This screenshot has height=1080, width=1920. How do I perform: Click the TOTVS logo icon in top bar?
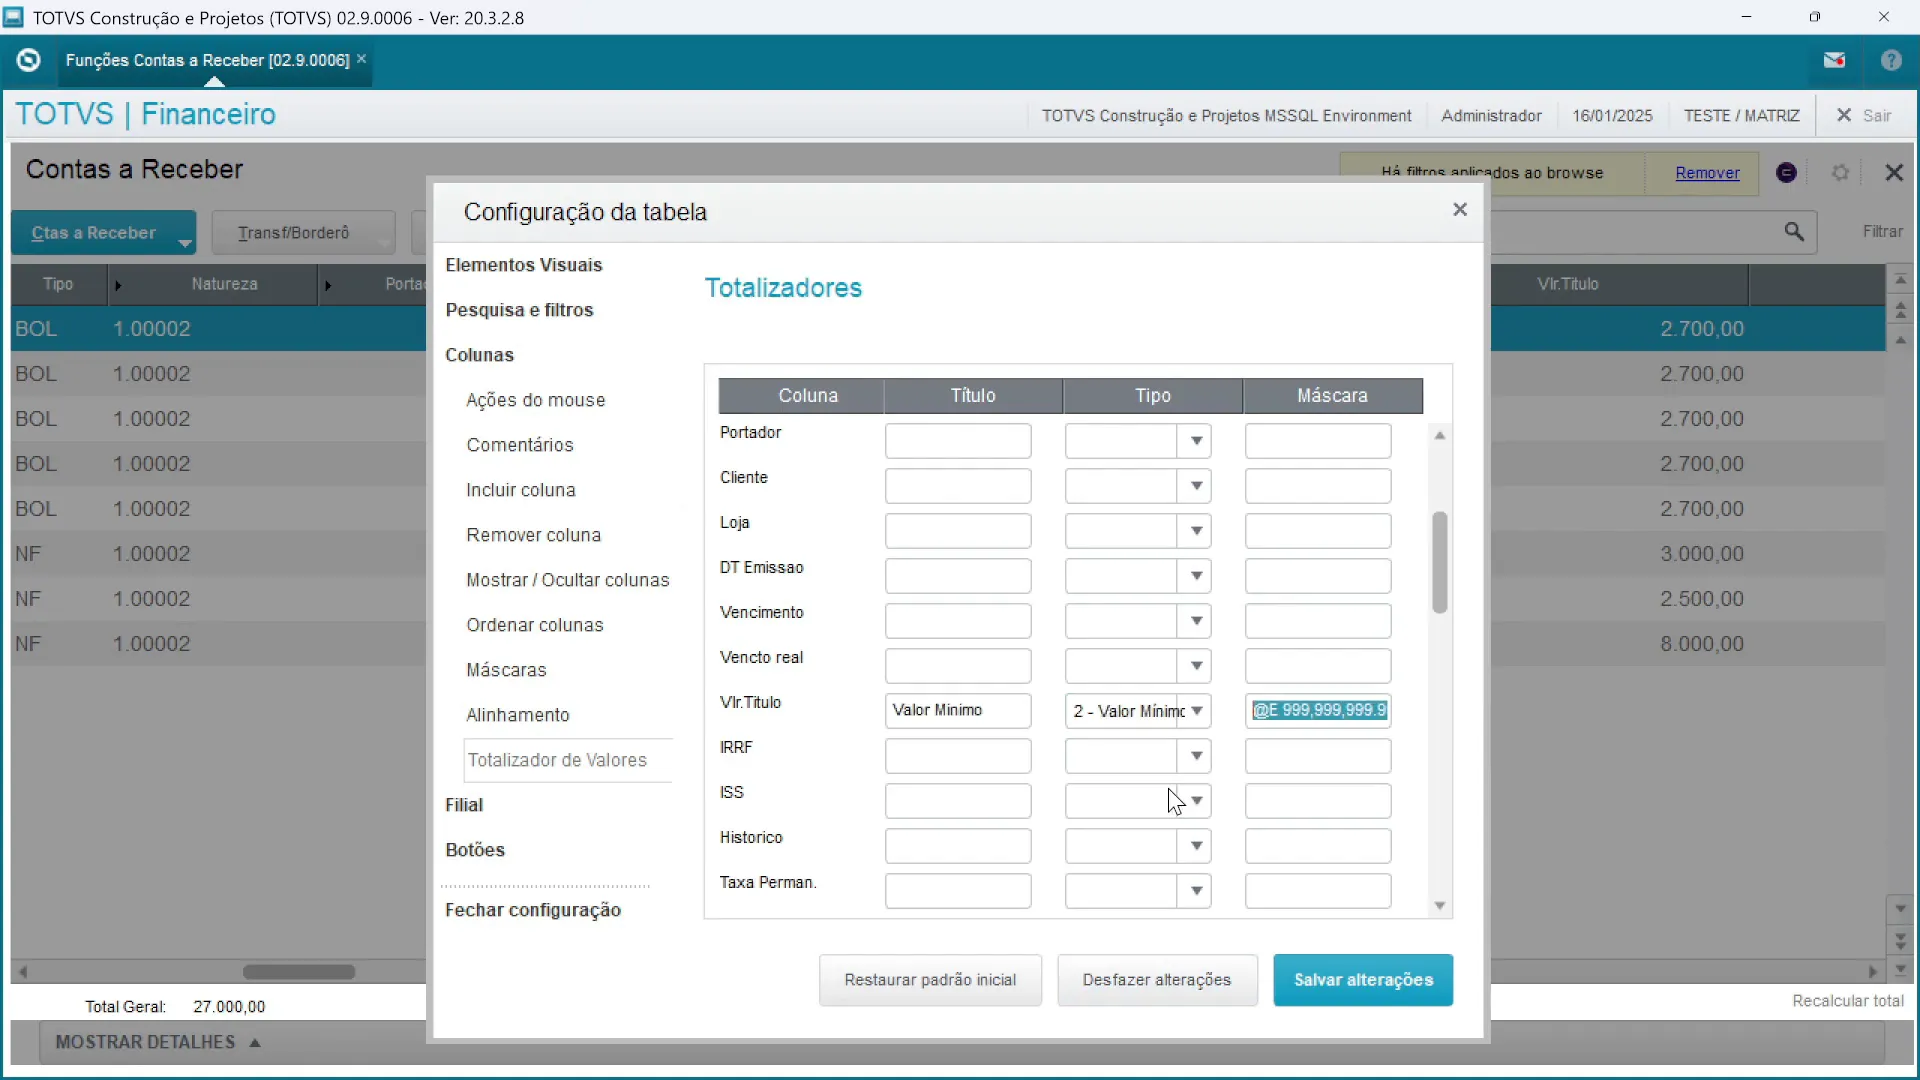[28, 60]
